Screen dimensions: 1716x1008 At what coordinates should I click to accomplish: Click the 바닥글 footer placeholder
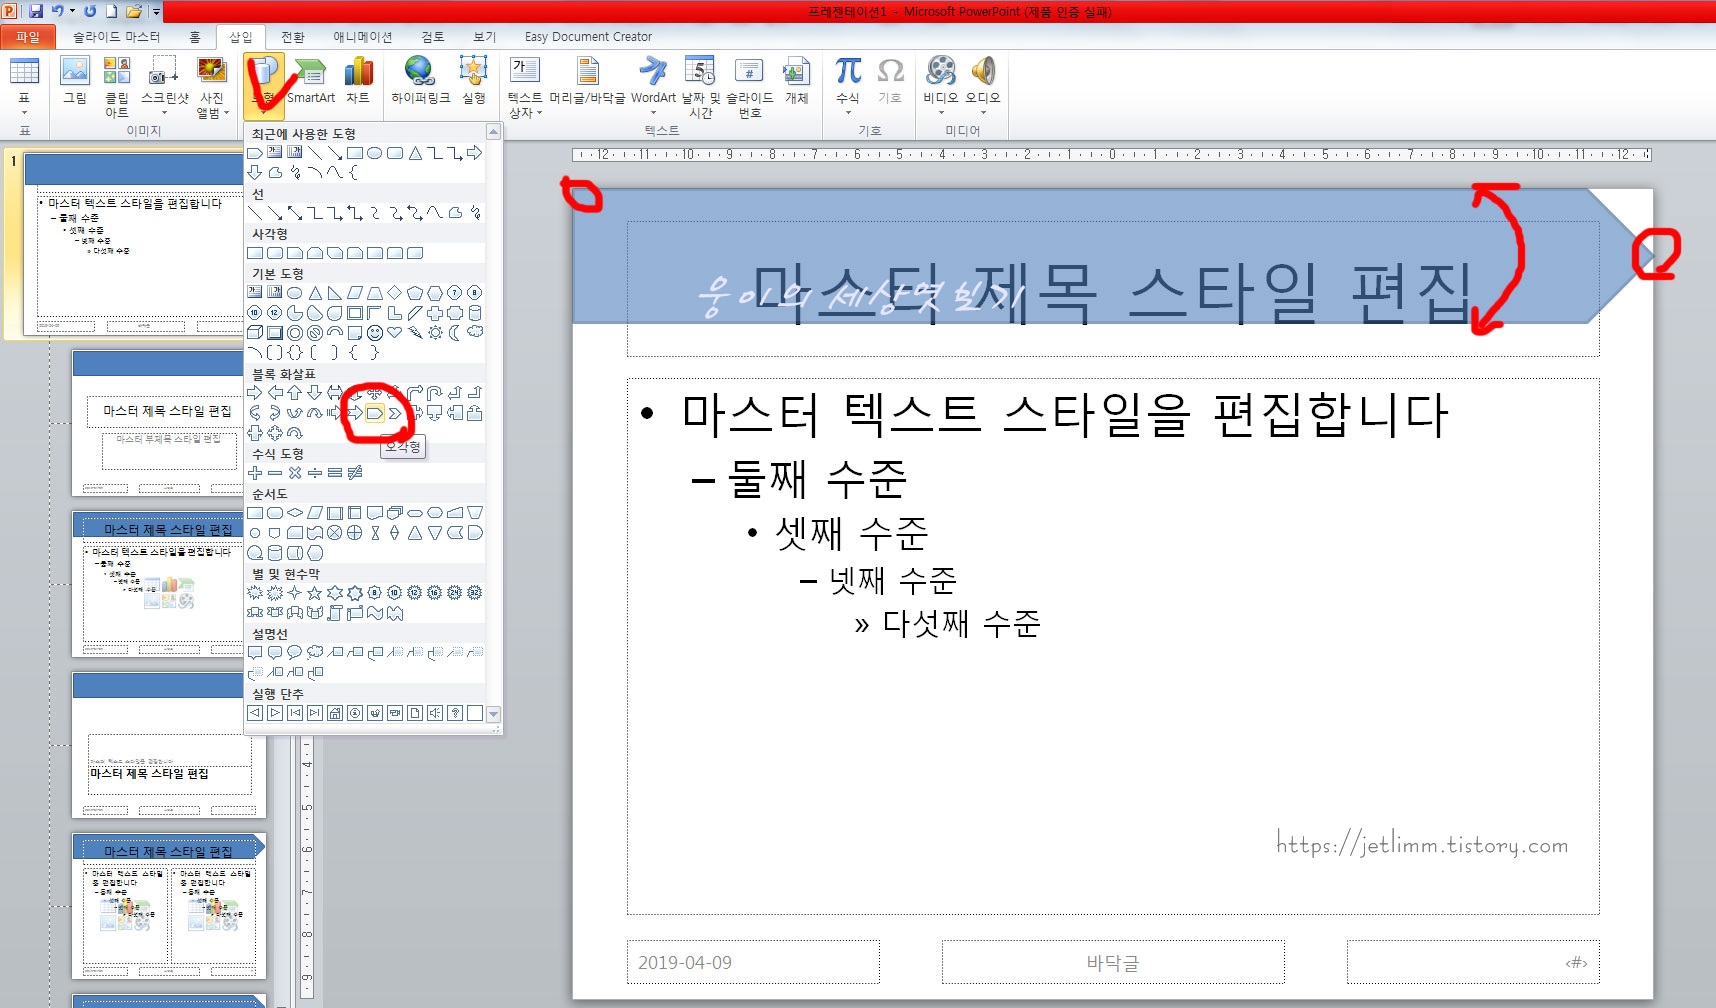[1113, 962]
